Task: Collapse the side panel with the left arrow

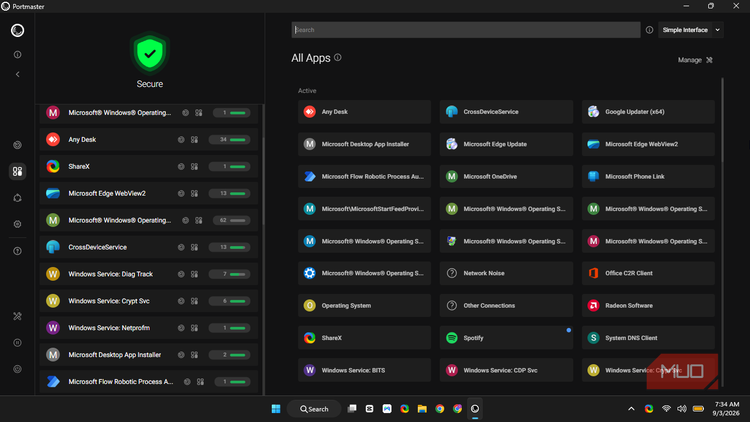Action: tap(18, 74)
